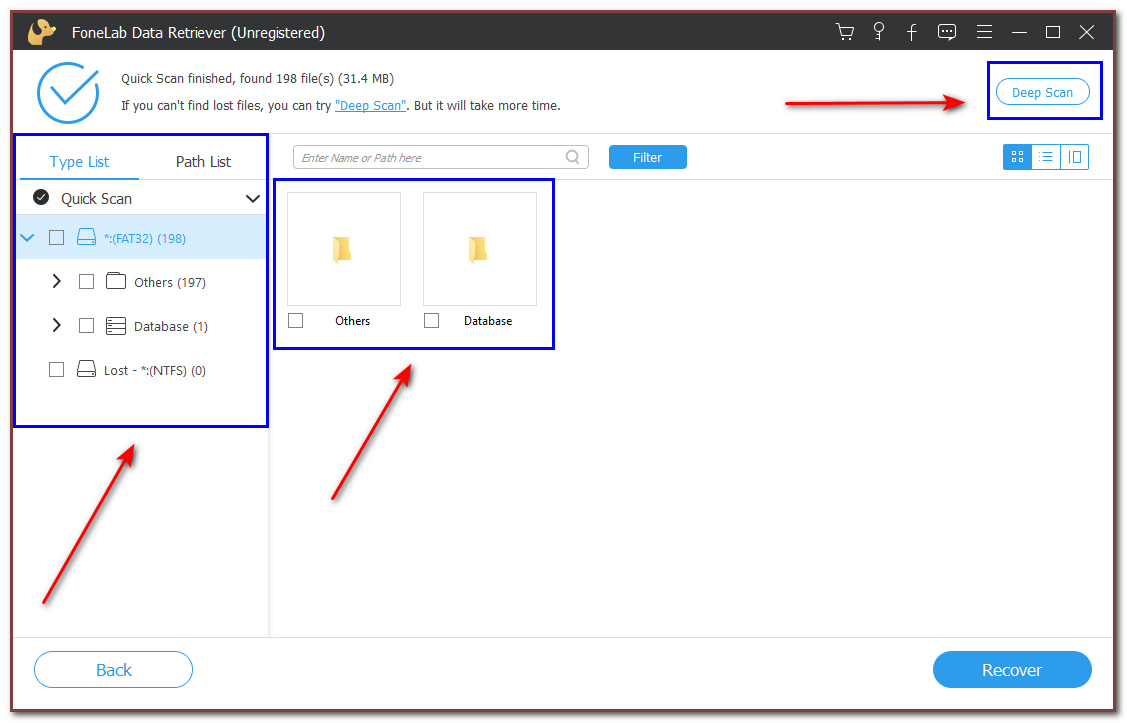
Task: Collapse the Quick Scan section chevron
Action: click(252, 198)
